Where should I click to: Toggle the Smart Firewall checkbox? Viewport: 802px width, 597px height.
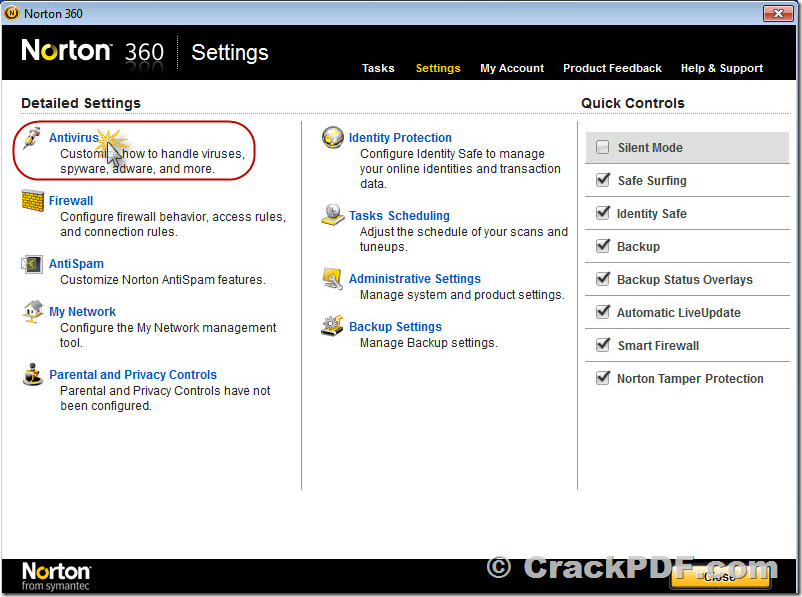[x=603, y=345]
